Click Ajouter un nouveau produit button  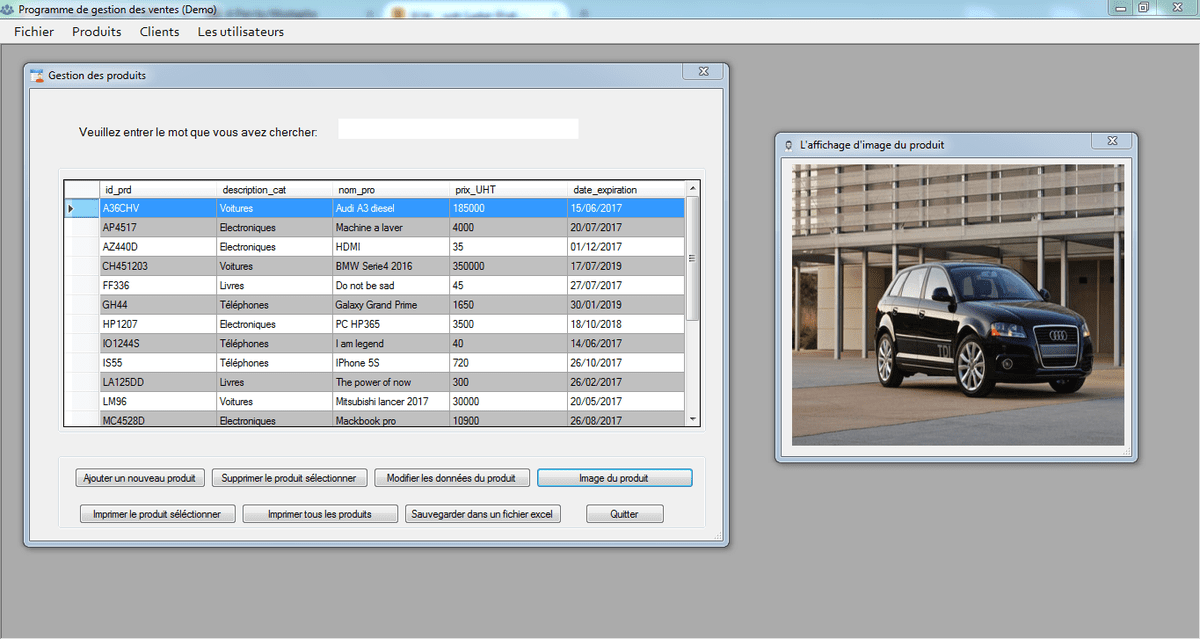click(141, 478)
